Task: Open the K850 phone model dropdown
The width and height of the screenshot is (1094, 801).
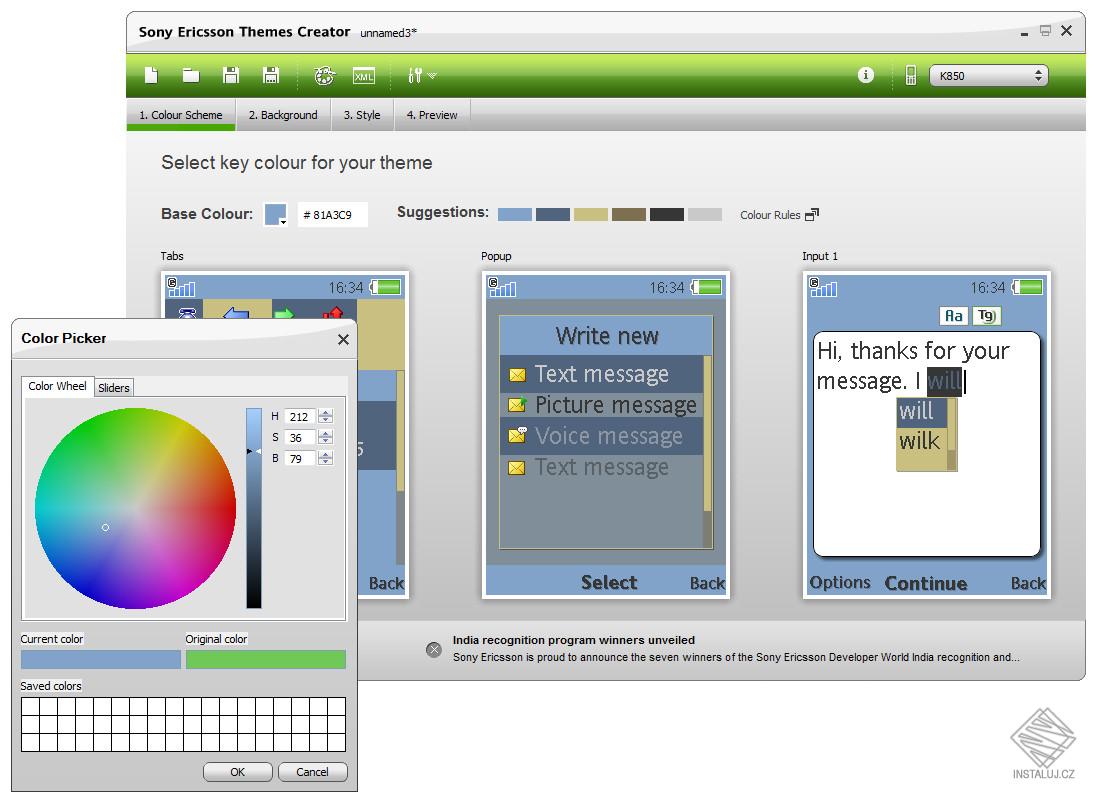Action: [x=1037, y=75]
